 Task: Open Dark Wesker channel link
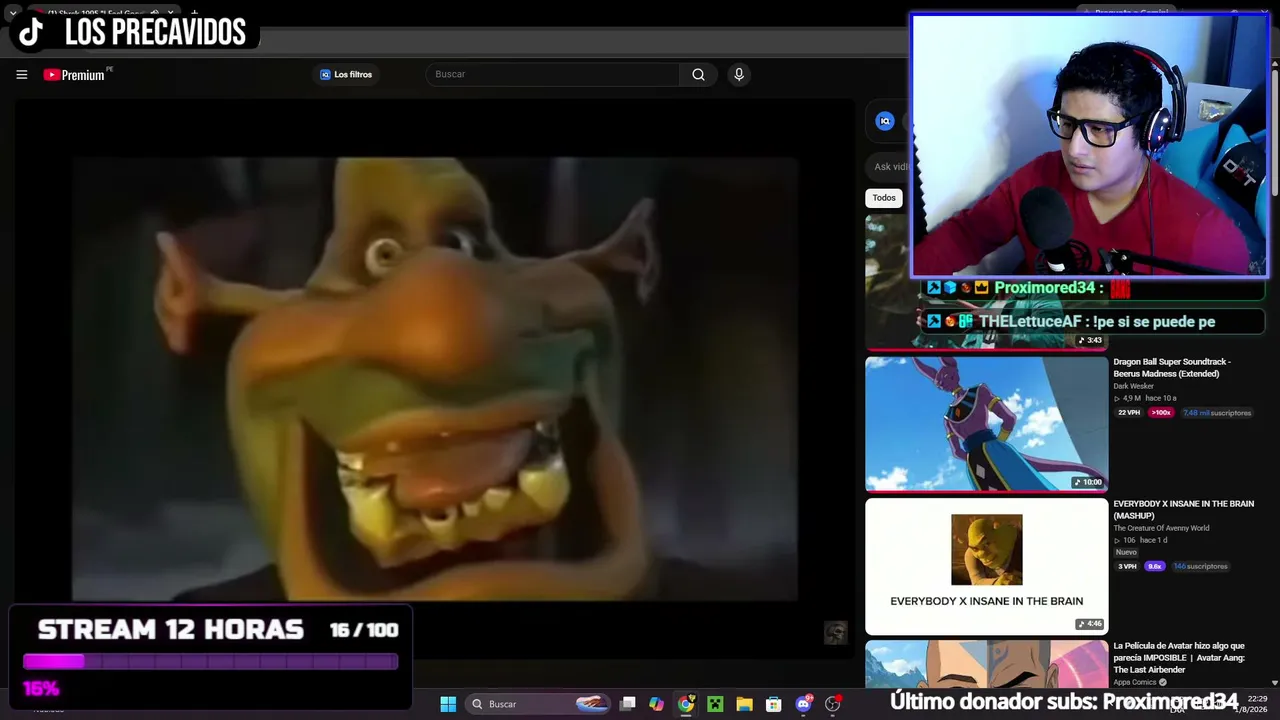point(1133,386)
